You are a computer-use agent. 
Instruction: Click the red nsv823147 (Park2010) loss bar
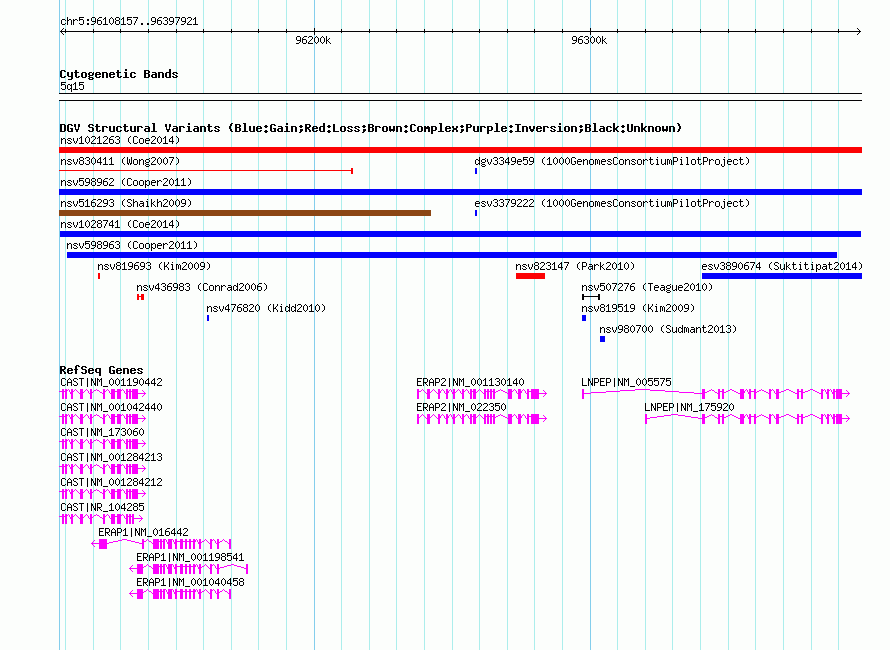(x=530, y=276)
